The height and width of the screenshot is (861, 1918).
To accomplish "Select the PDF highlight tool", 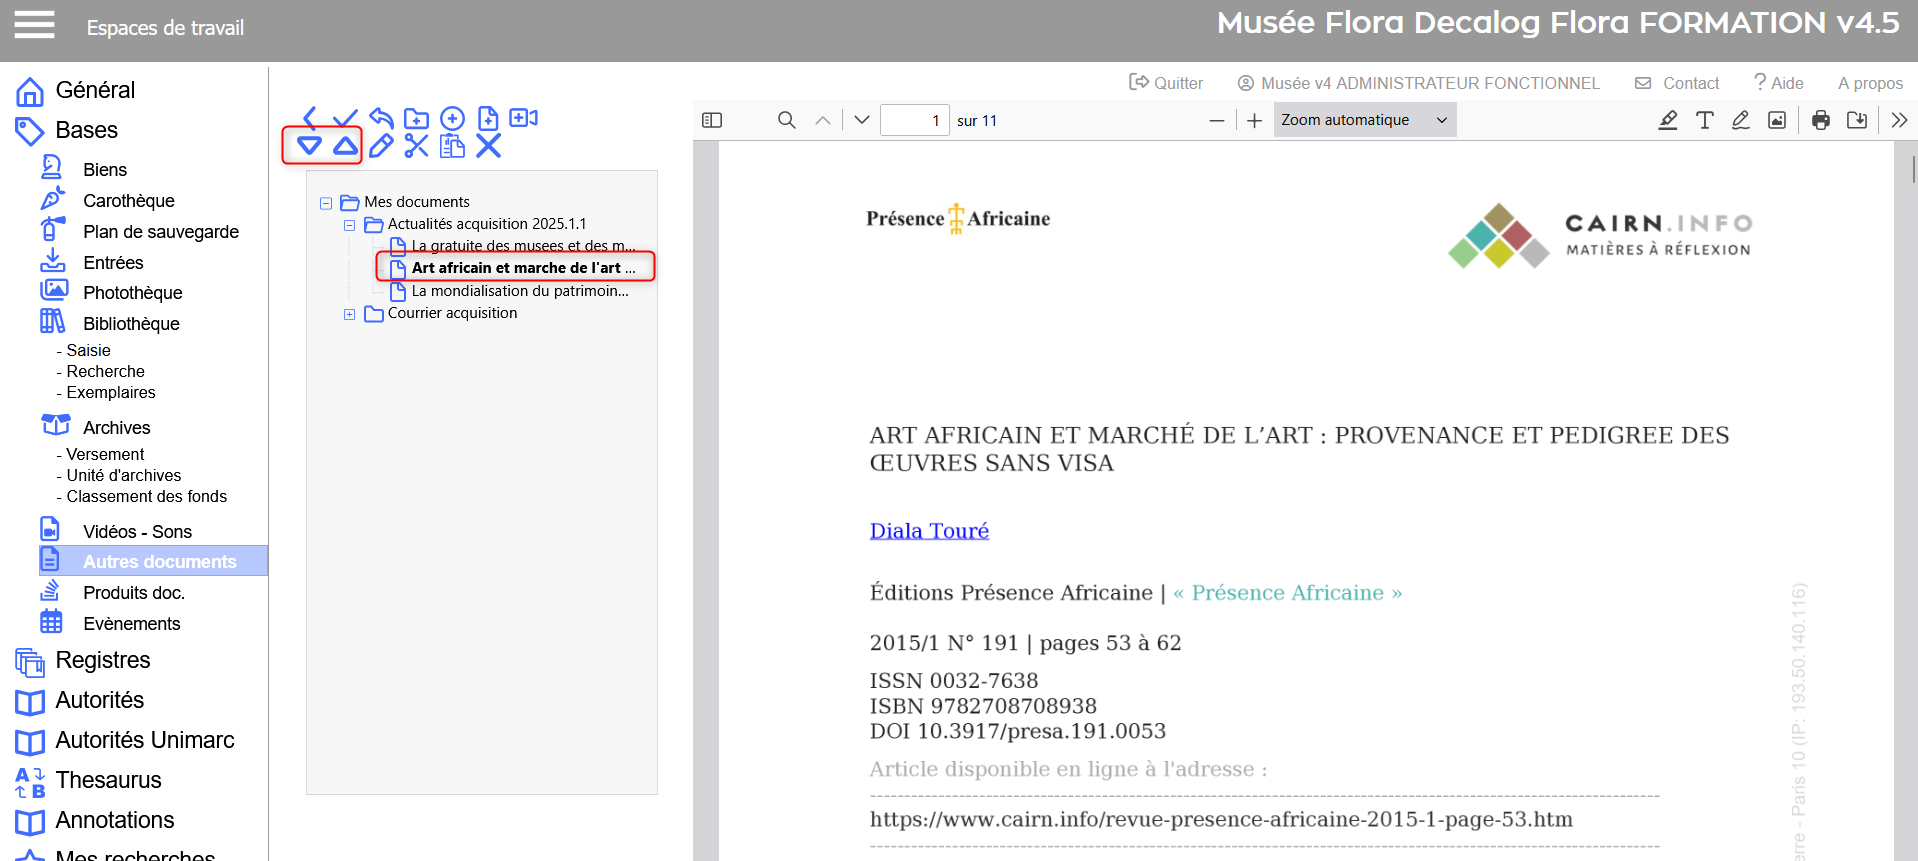I will coord(1668,120).
